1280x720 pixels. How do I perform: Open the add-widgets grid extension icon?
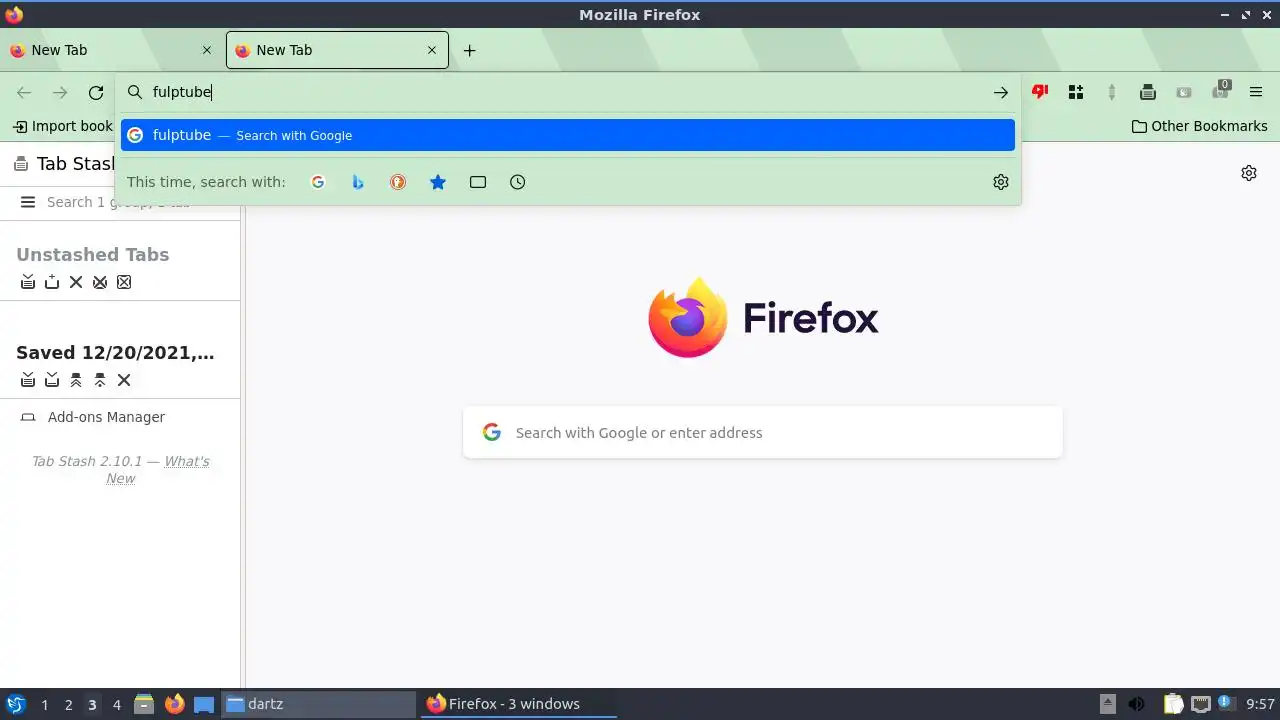(1076, 92)
